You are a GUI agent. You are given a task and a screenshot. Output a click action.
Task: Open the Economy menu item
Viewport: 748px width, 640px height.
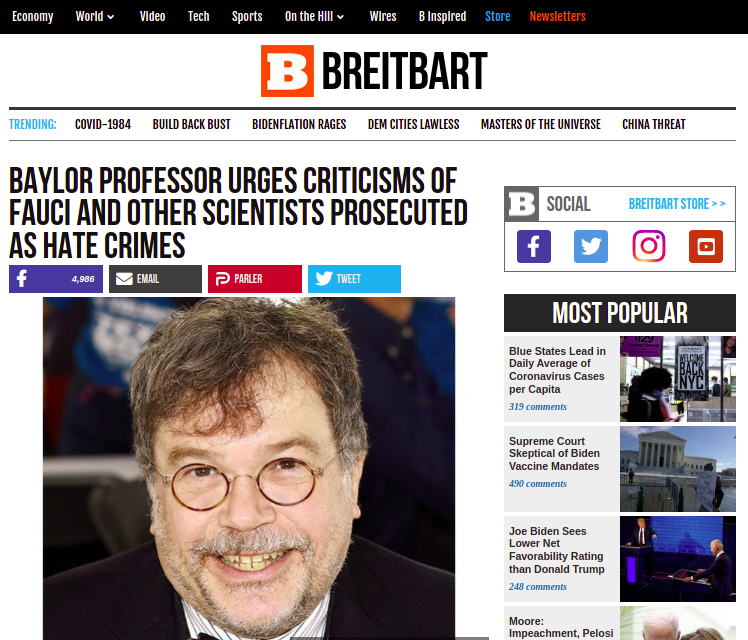tap(32, 17)
